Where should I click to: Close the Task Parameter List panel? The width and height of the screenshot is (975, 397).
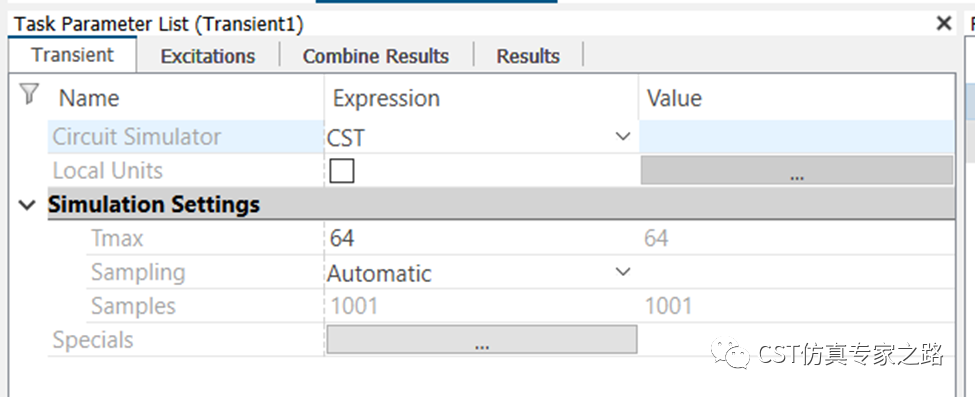943,24
